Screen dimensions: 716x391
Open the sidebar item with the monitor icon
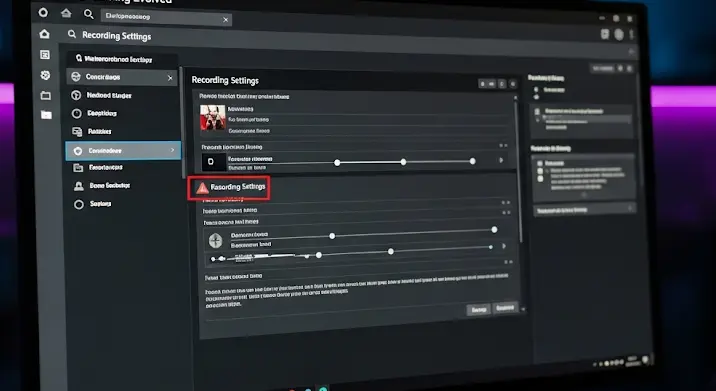[122, 132]
